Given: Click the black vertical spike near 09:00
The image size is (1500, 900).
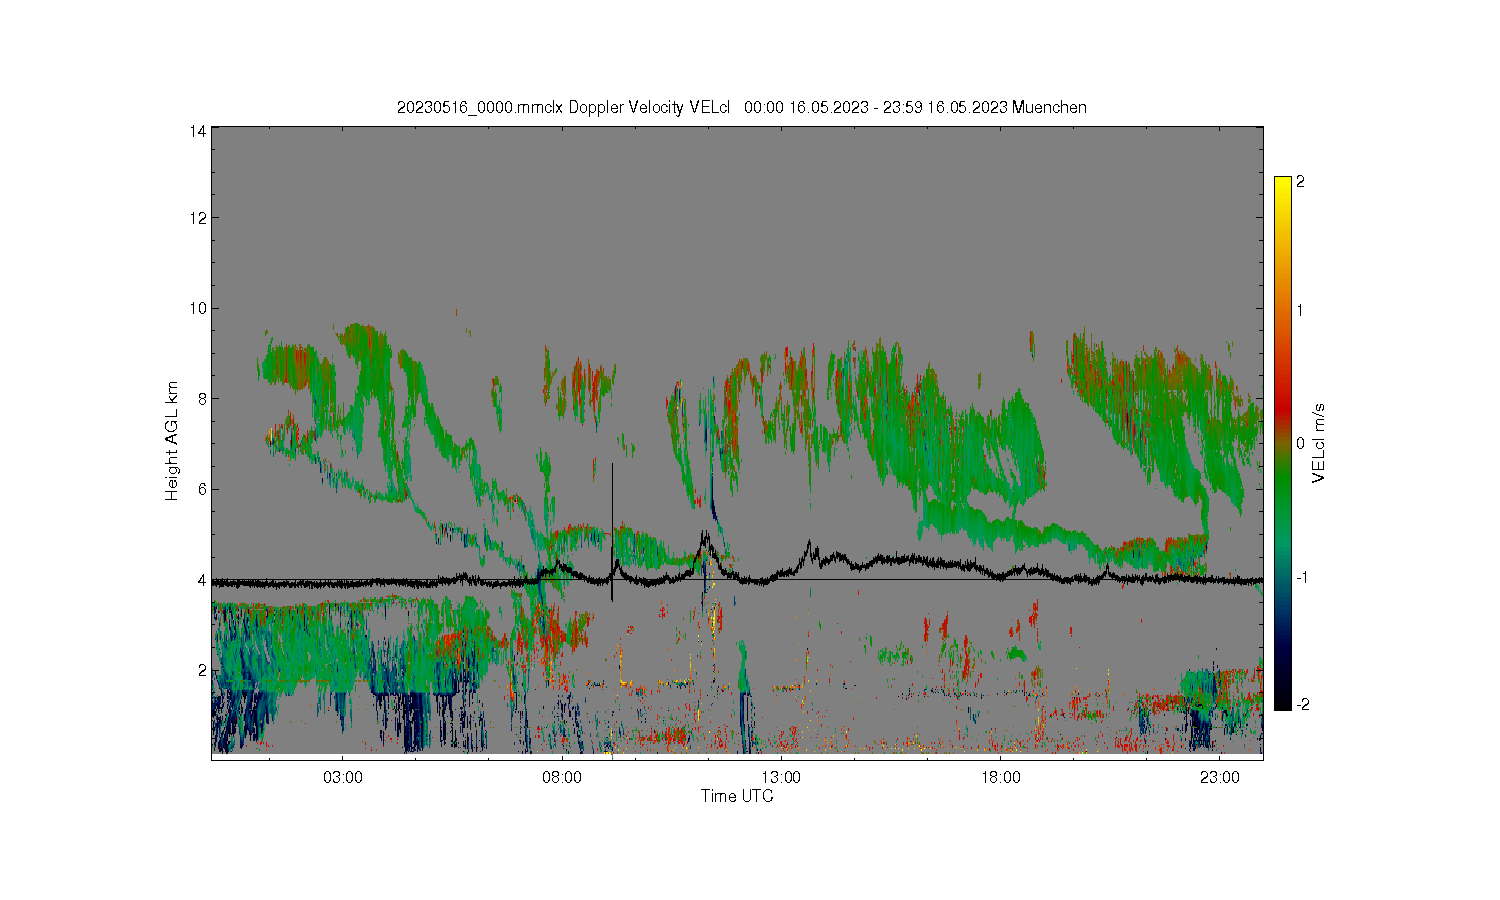Looking at the screenshot, I should tap(612, 532).
